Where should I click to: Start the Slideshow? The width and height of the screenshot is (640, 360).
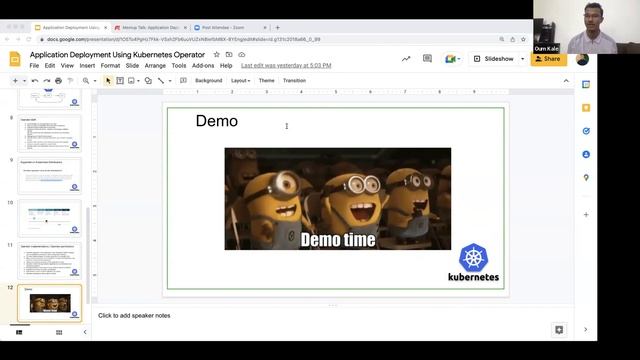[x=493, y=59]
